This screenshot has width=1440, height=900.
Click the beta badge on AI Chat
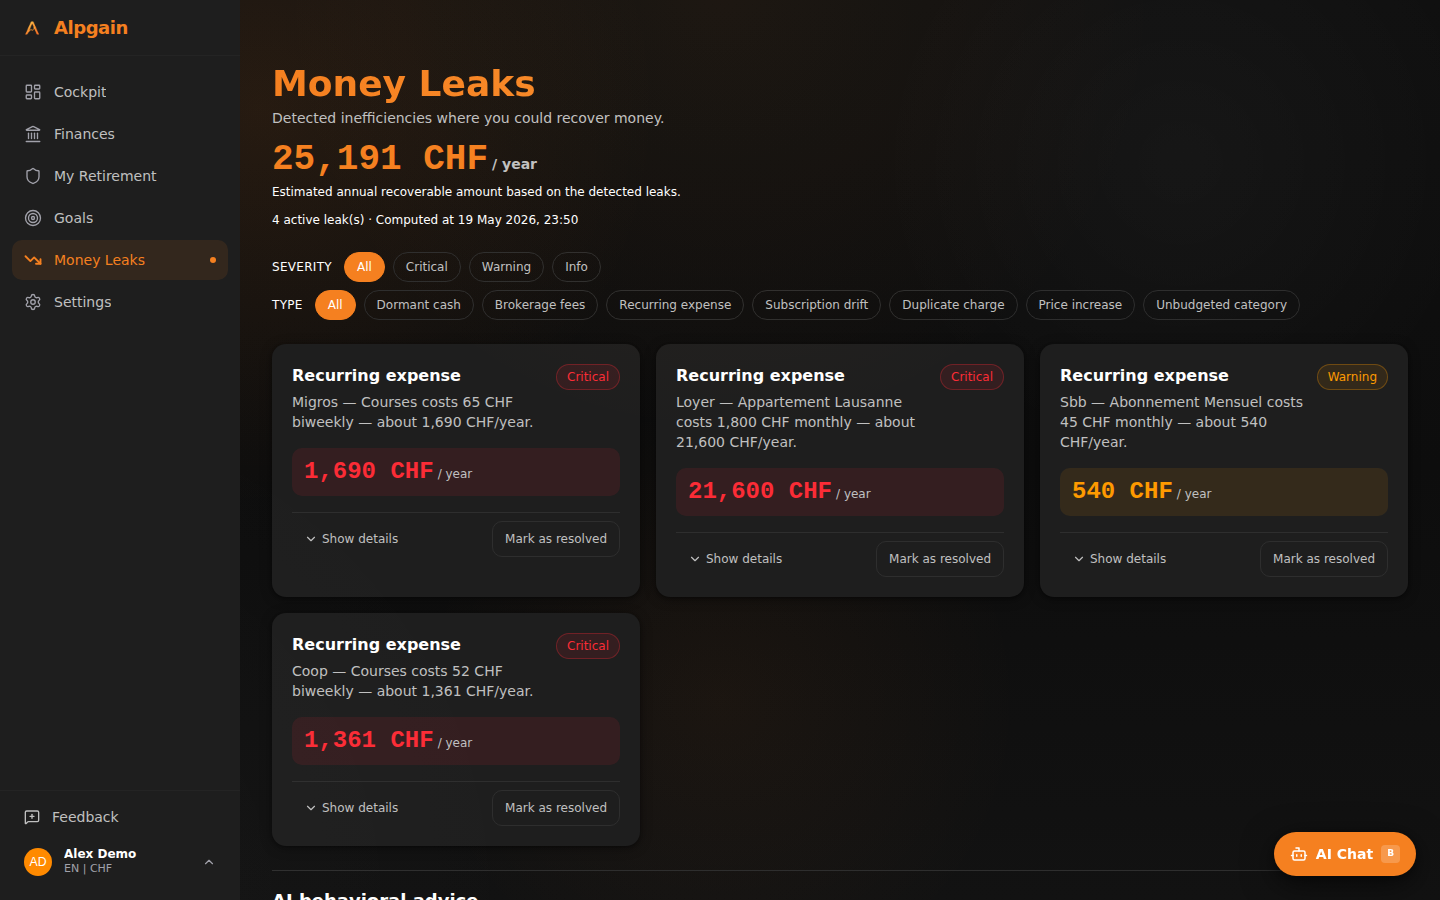coord(1390,853)
